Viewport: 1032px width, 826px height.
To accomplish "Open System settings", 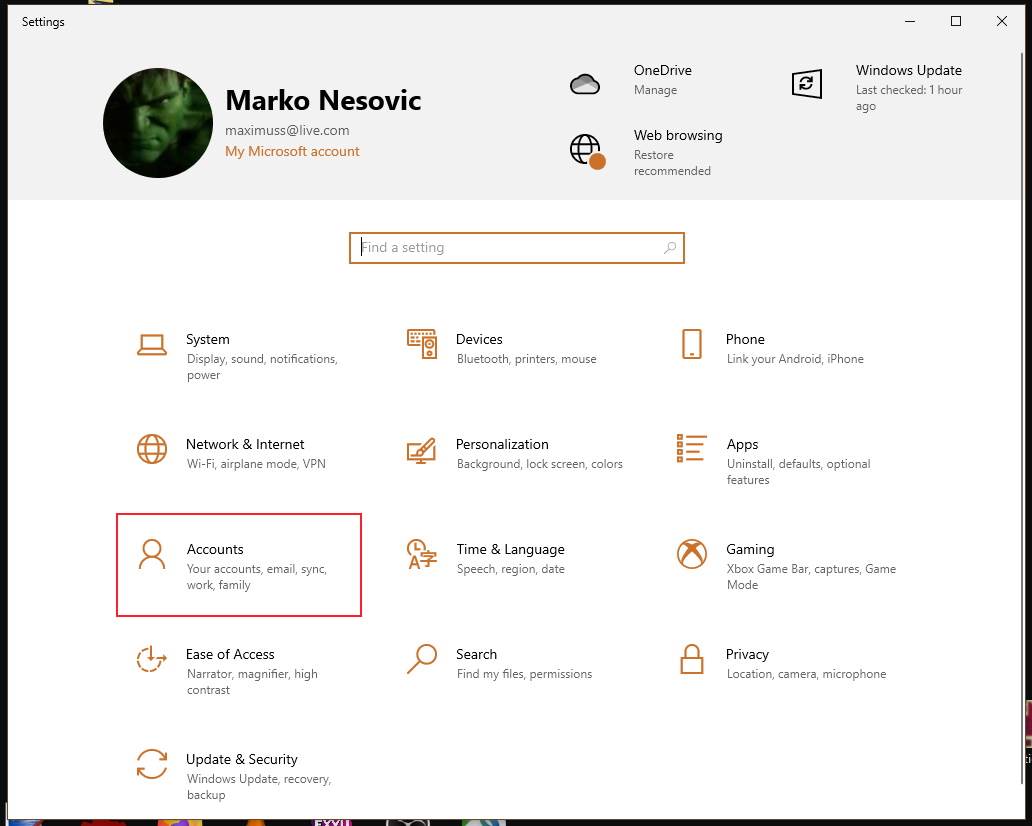I will (x=207, y=339).
